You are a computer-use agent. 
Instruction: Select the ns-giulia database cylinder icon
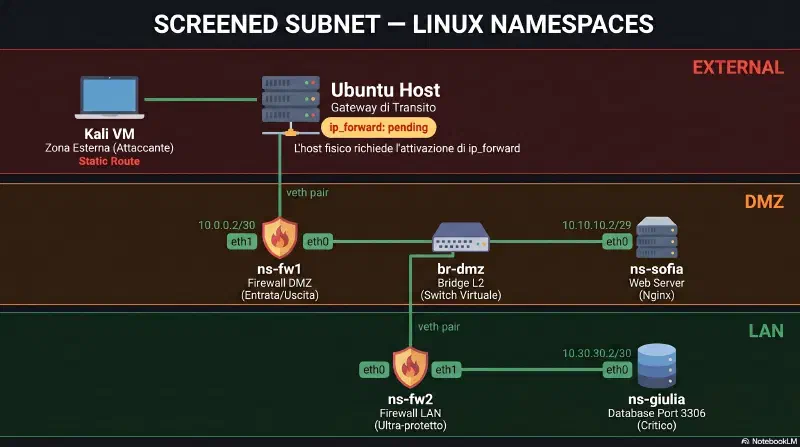click(657, 366)
